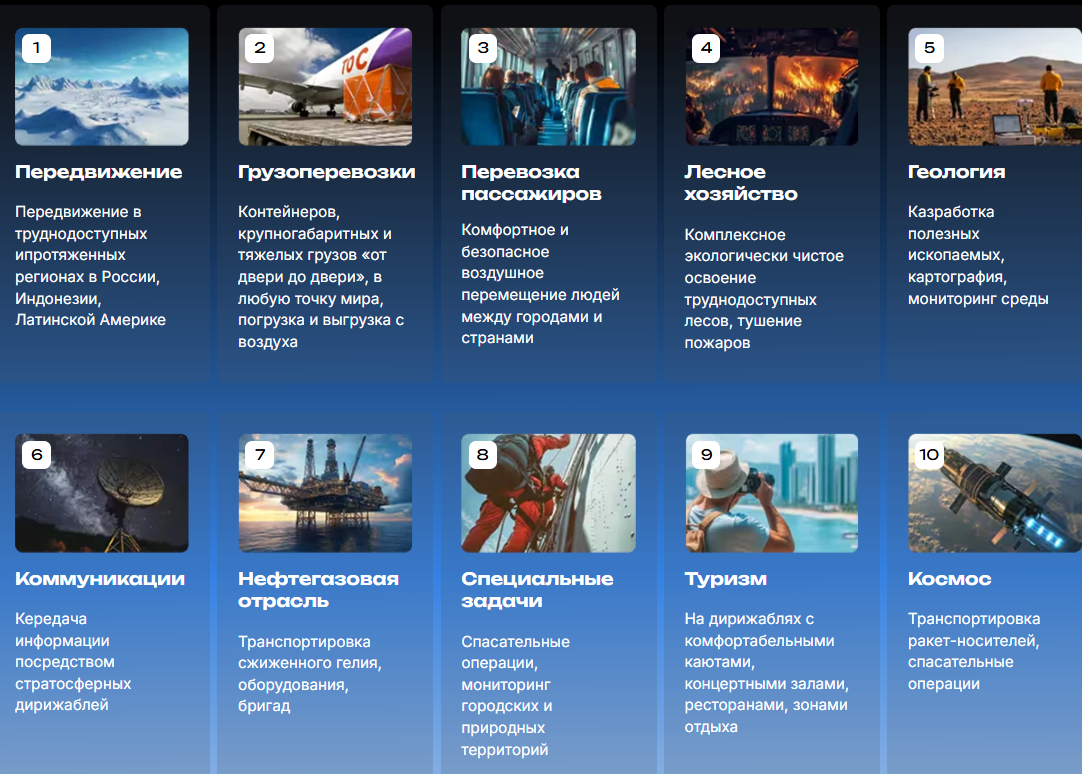
Task: Select the Туризм heading
Action: [x=725, y=579]
